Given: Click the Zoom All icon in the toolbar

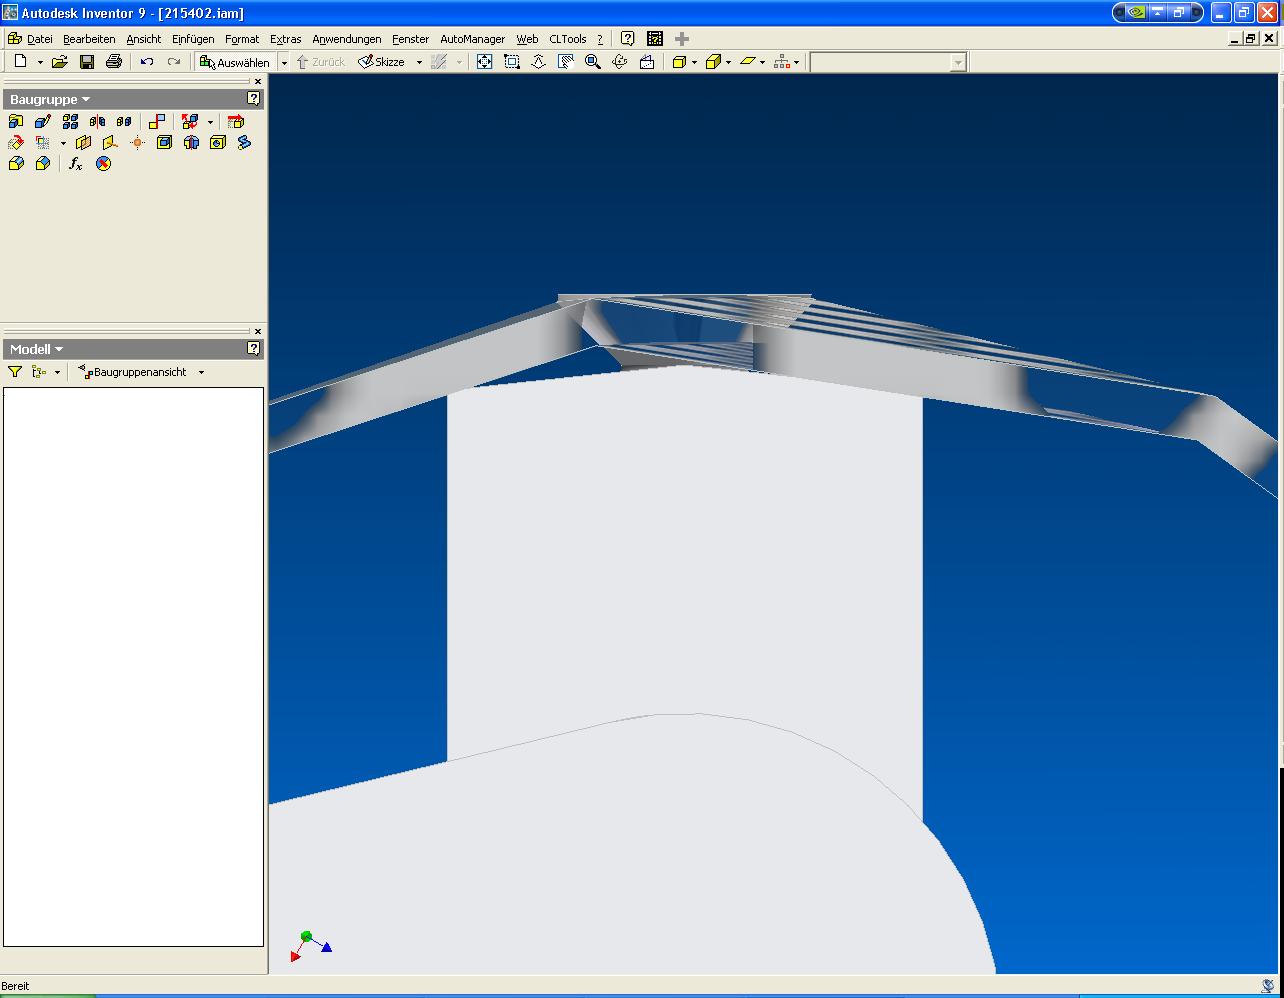Looking at the screenshot, I should coord(484,62).
